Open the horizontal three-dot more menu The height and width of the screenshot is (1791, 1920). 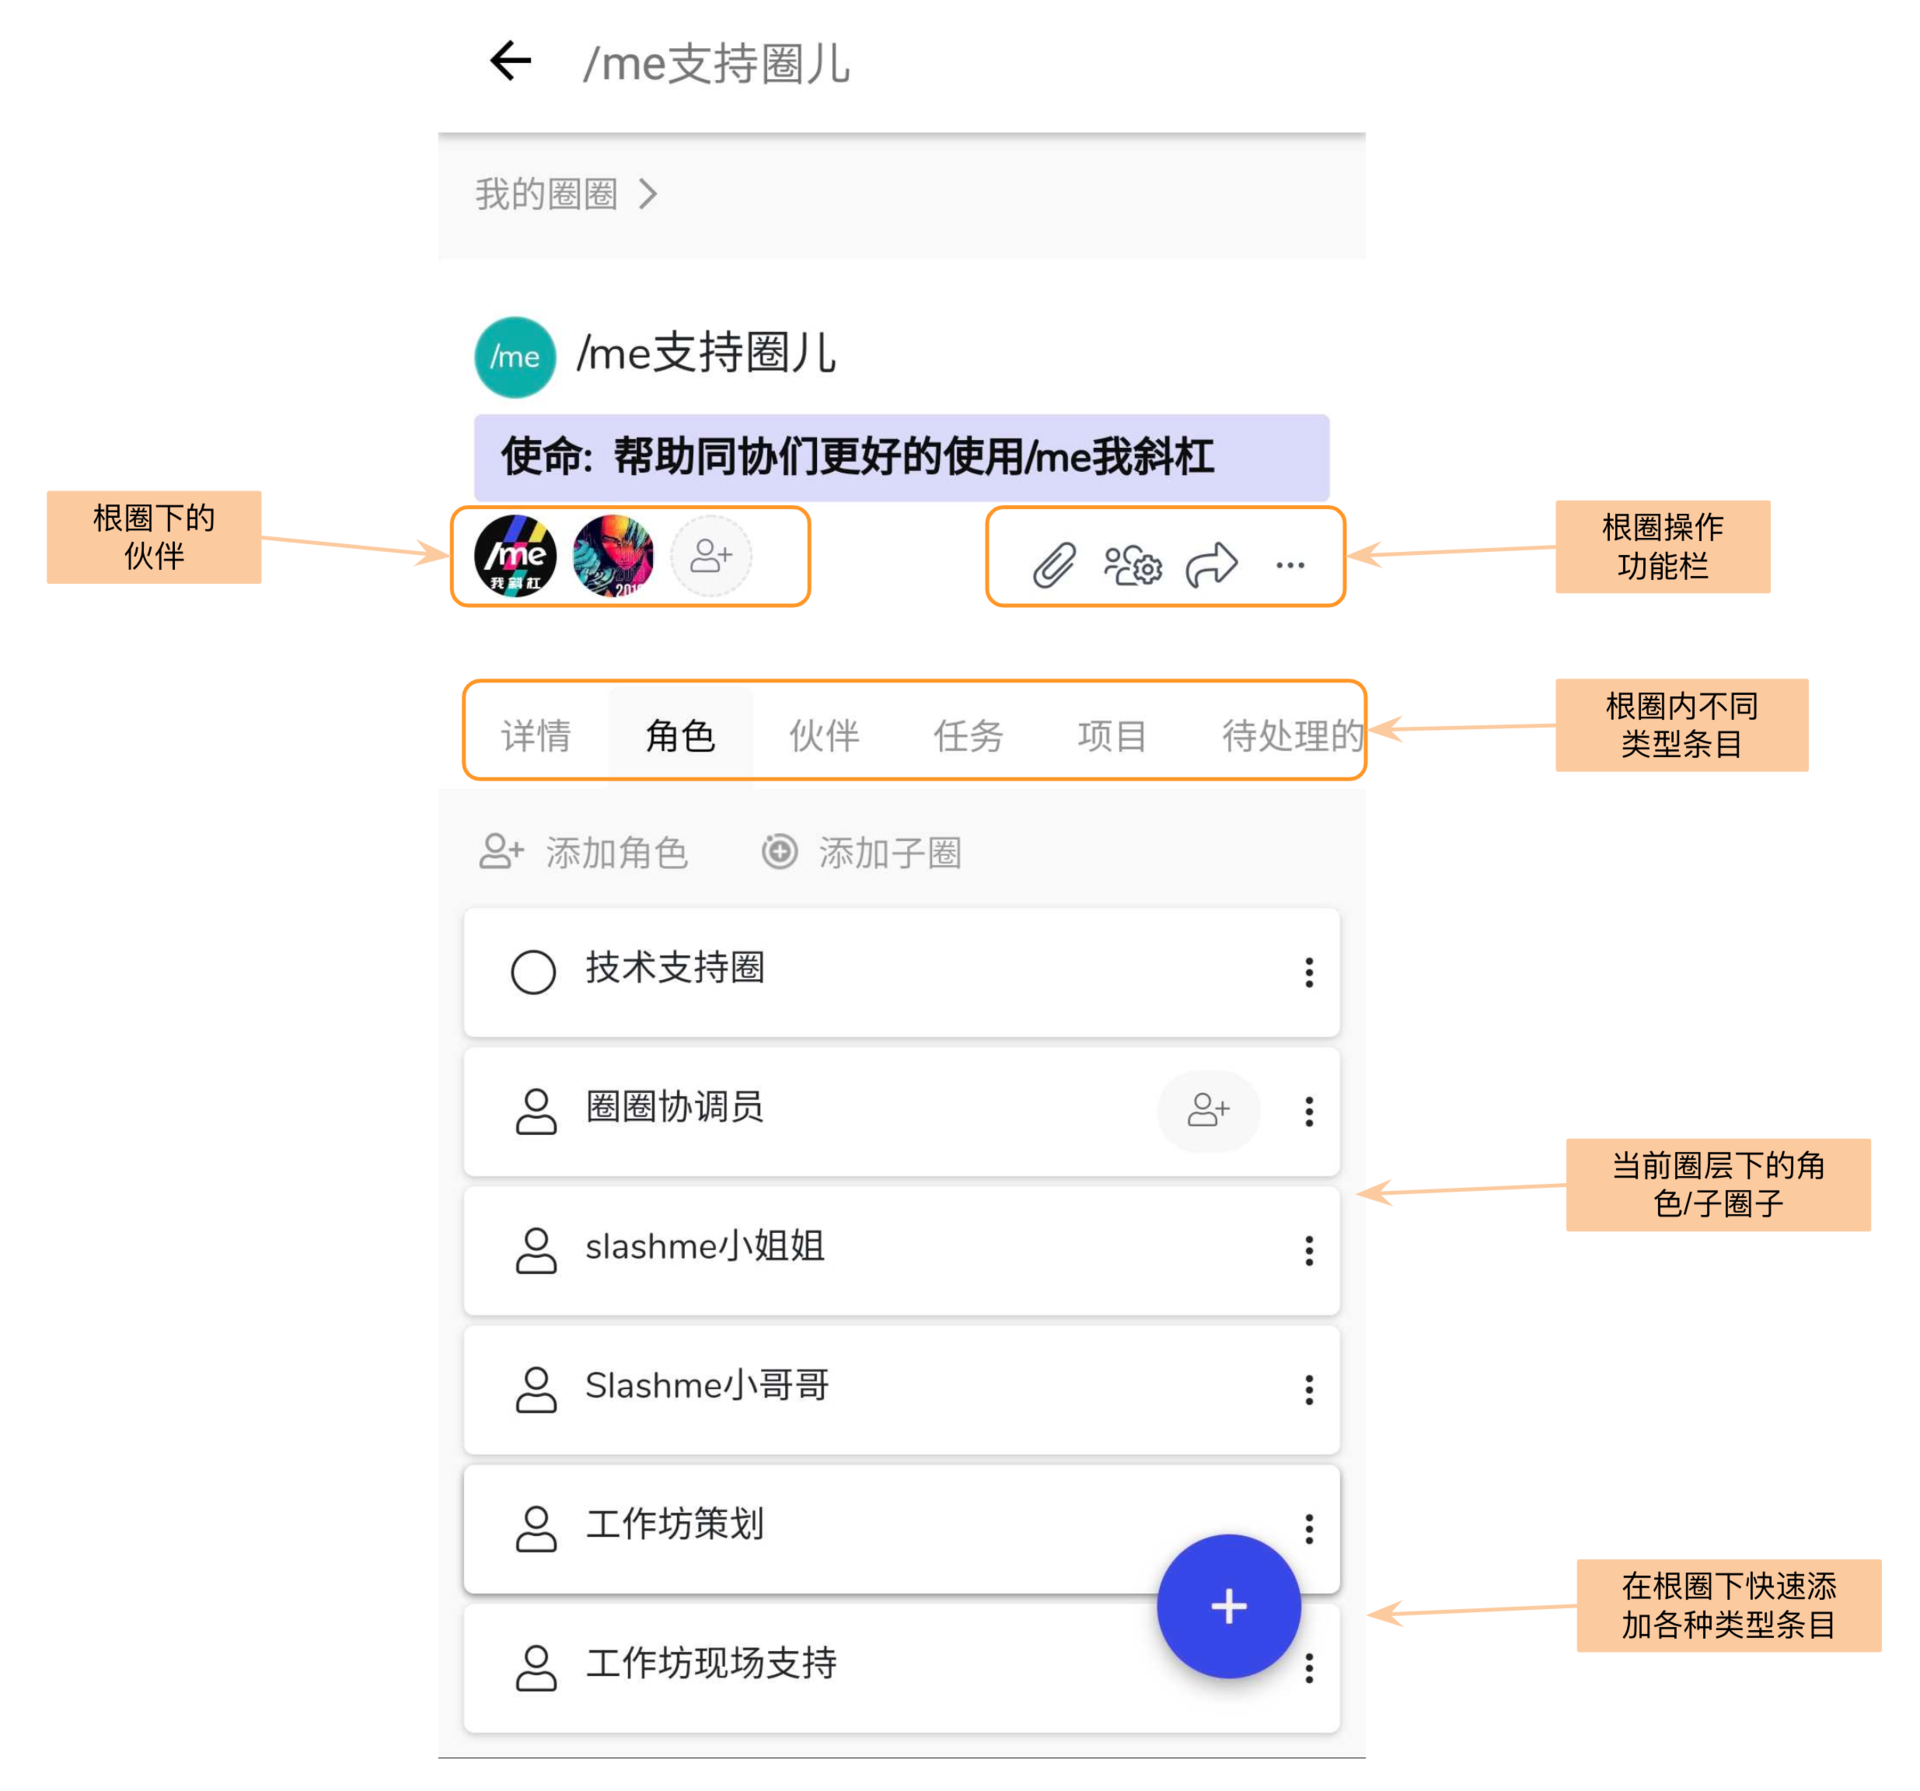tap(1290, 566)
